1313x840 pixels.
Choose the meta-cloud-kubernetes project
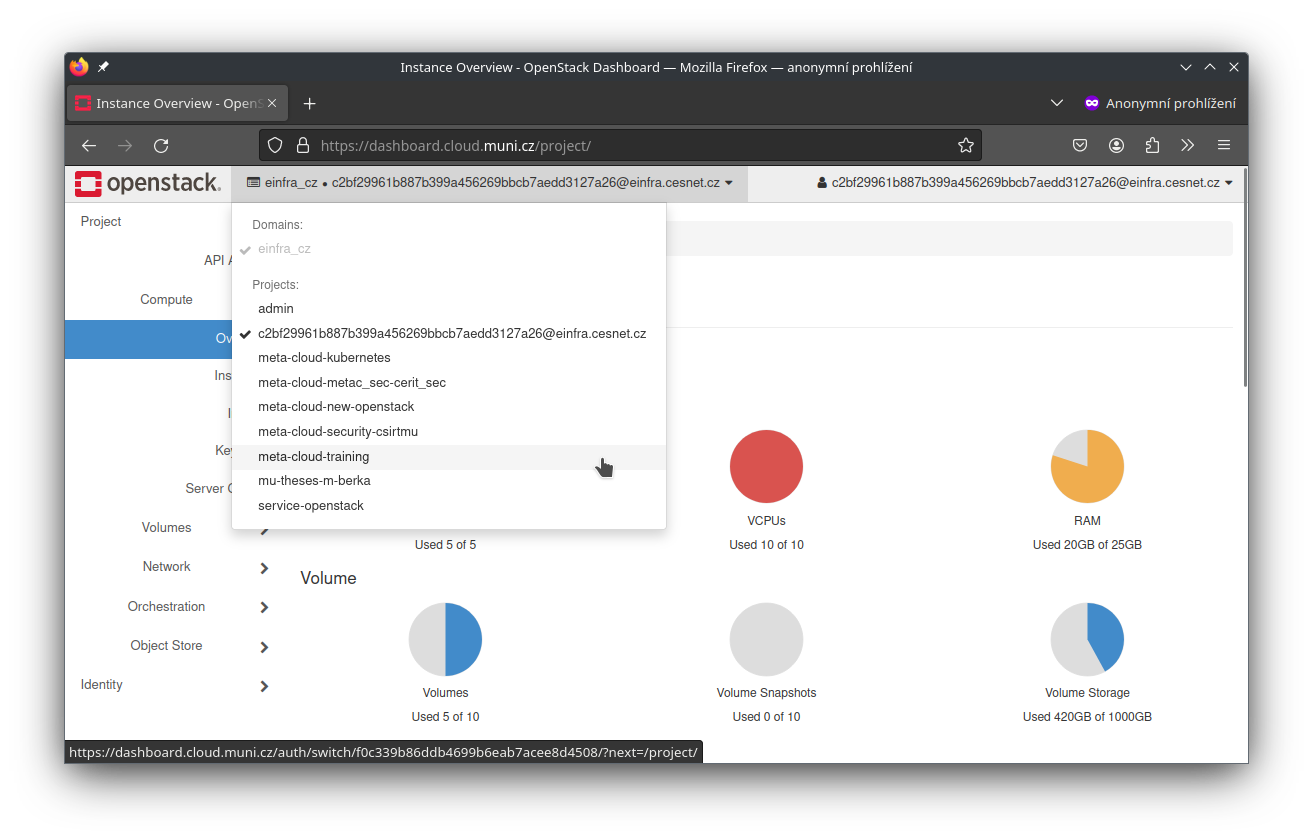(x=324, y=358)
